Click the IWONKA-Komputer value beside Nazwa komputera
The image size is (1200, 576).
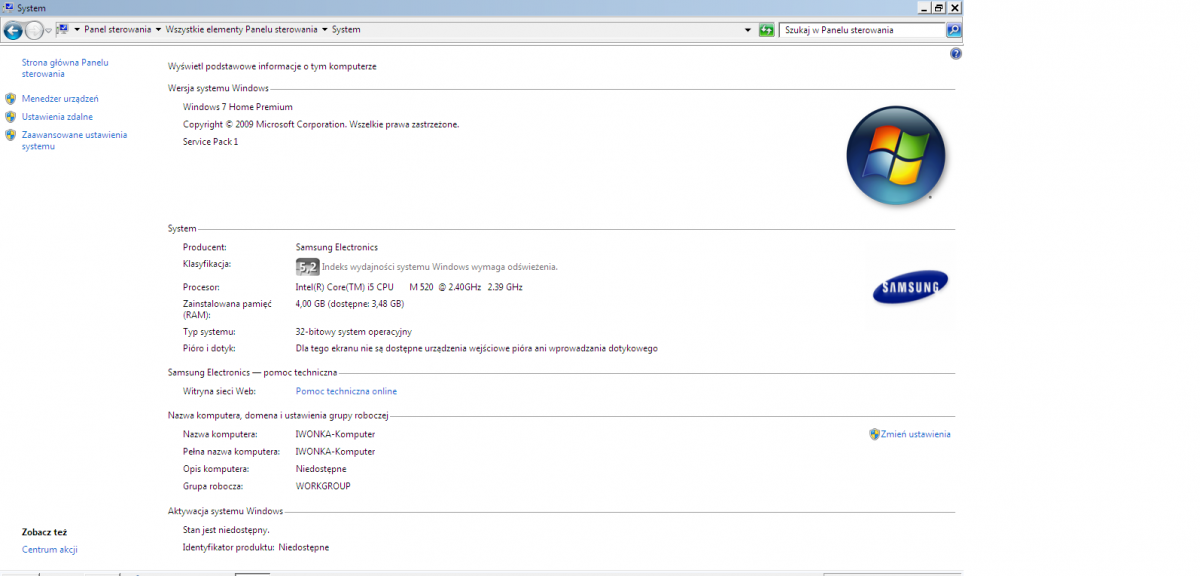click(335, 434)
